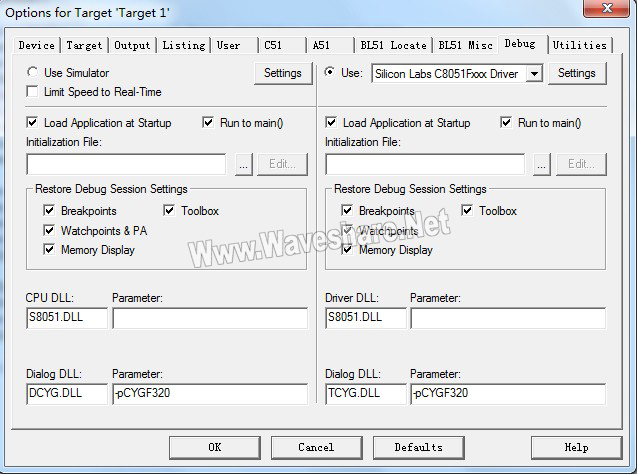The image size is (637, 474).
Task: Click the Defaults button
Action: 418,447
